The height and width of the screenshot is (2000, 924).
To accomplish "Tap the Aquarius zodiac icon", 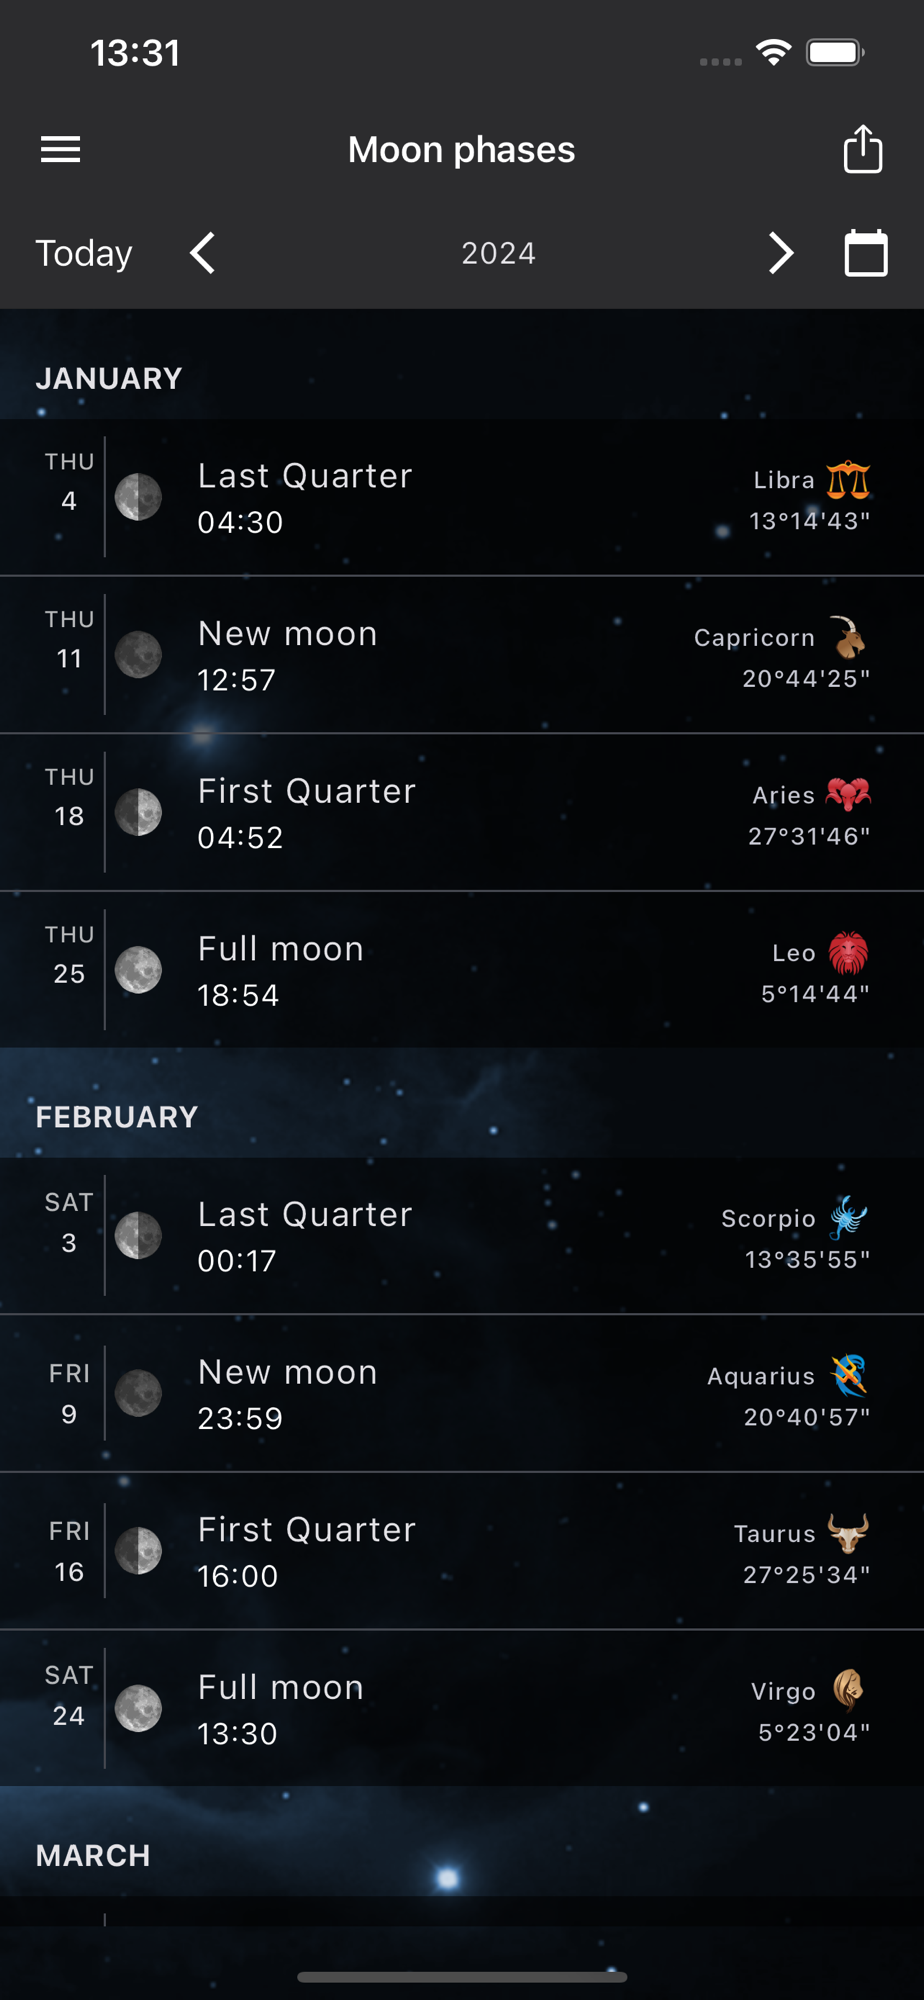I will coord(849,1375).
